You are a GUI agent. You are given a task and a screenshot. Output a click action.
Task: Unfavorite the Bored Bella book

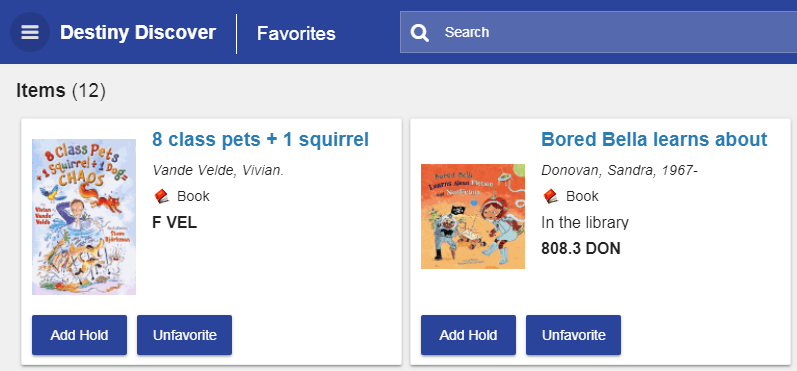click(573, 335)
